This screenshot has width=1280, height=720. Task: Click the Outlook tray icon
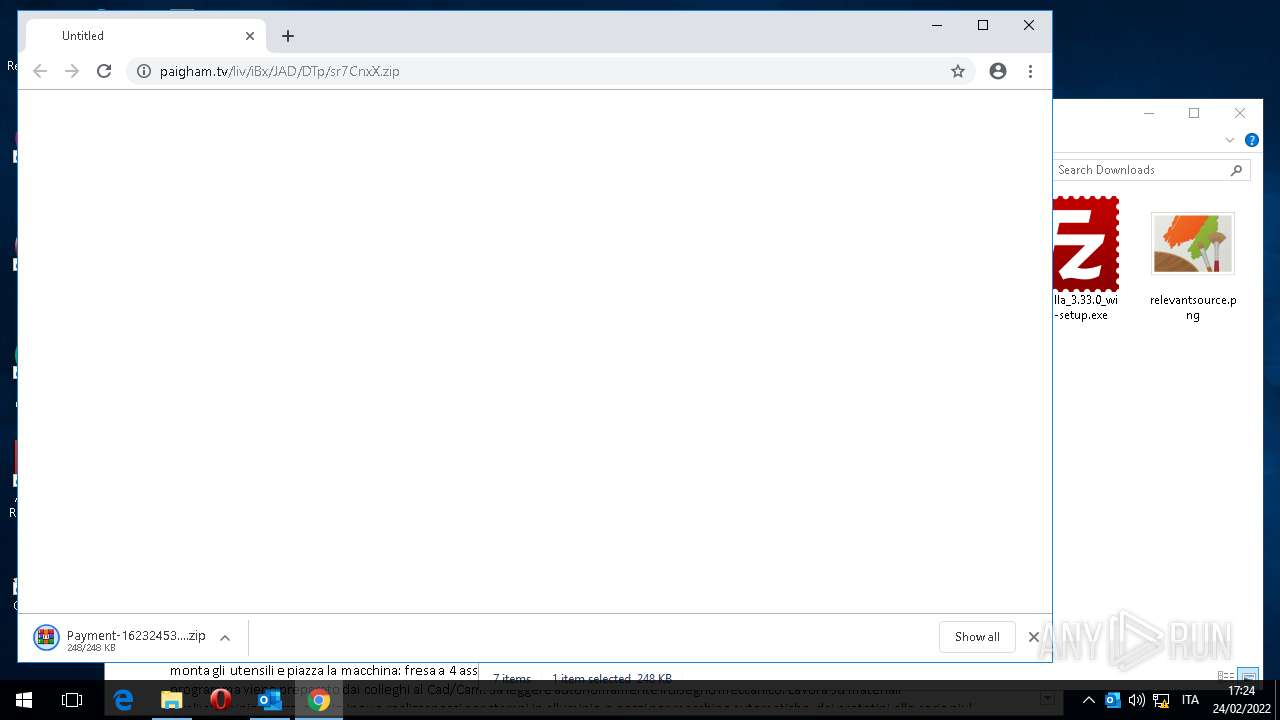pyautogui.click(x=1113, y=700)
